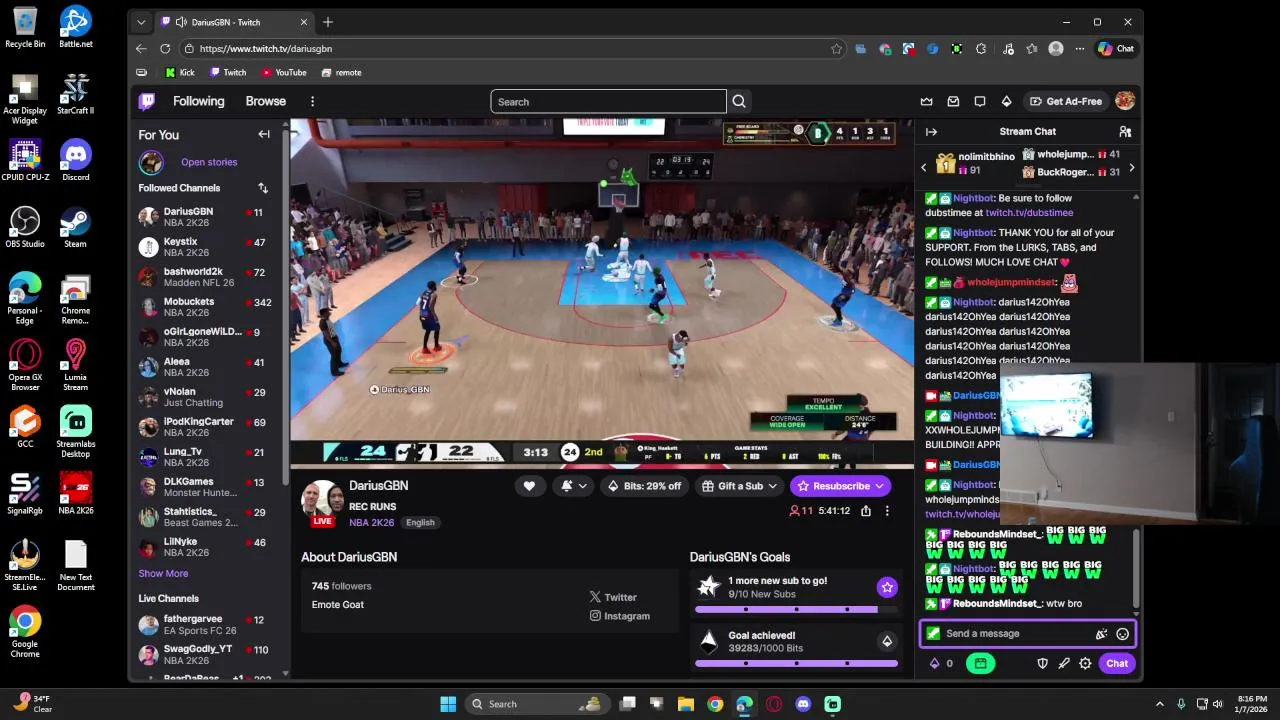1280x720 pixels.
Task: Open the Instagram link
Action: point(620,616)
